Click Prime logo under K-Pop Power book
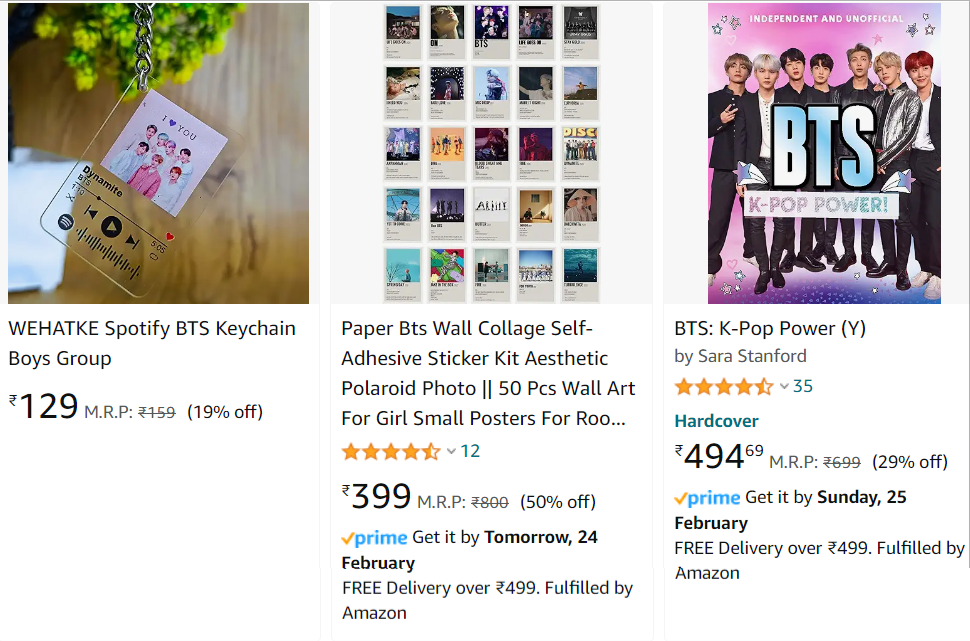This screenshot has height=641, width=970. pyautogui.click(x=707, y=498)
